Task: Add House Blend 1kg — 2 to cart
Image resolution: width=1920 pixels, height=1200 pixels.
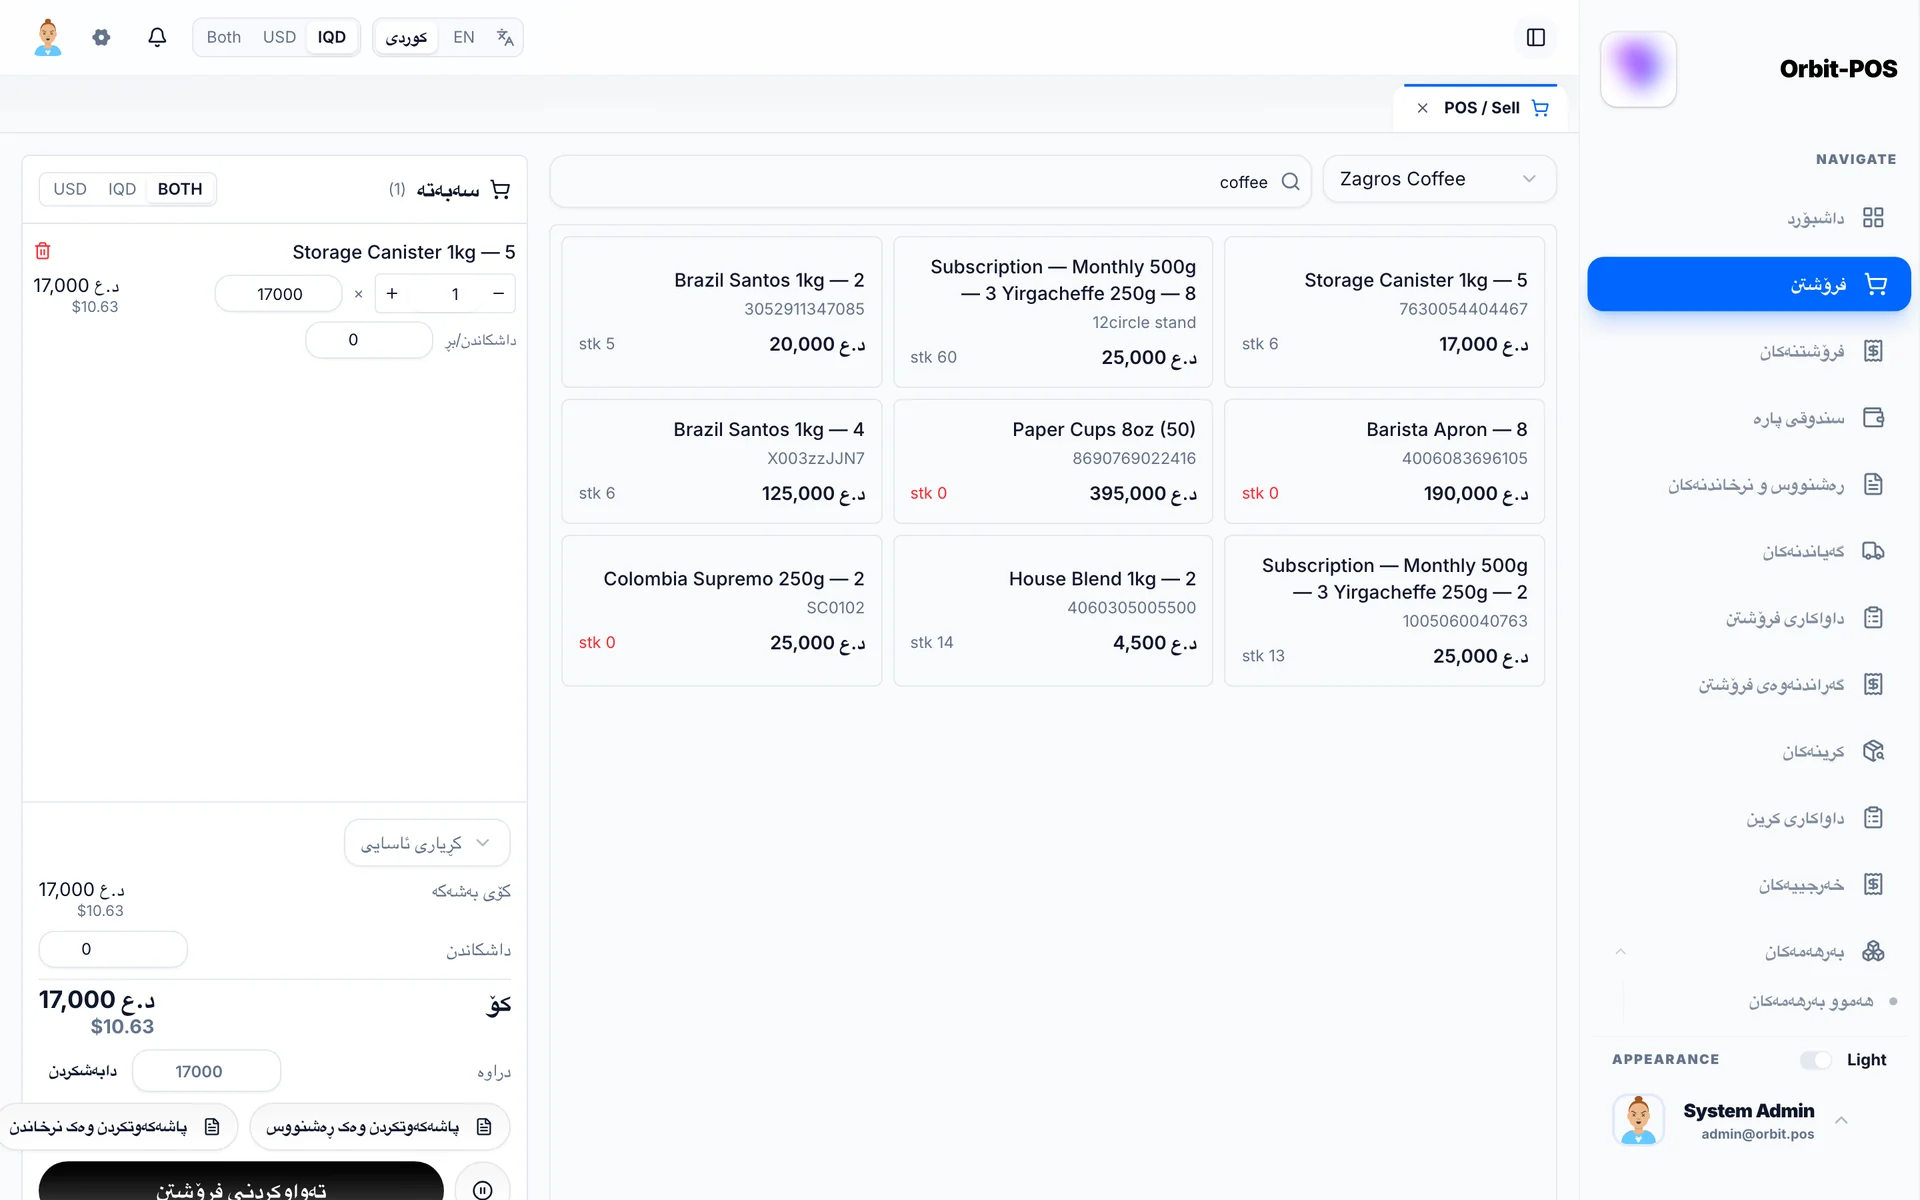Action: [1053, 611]
